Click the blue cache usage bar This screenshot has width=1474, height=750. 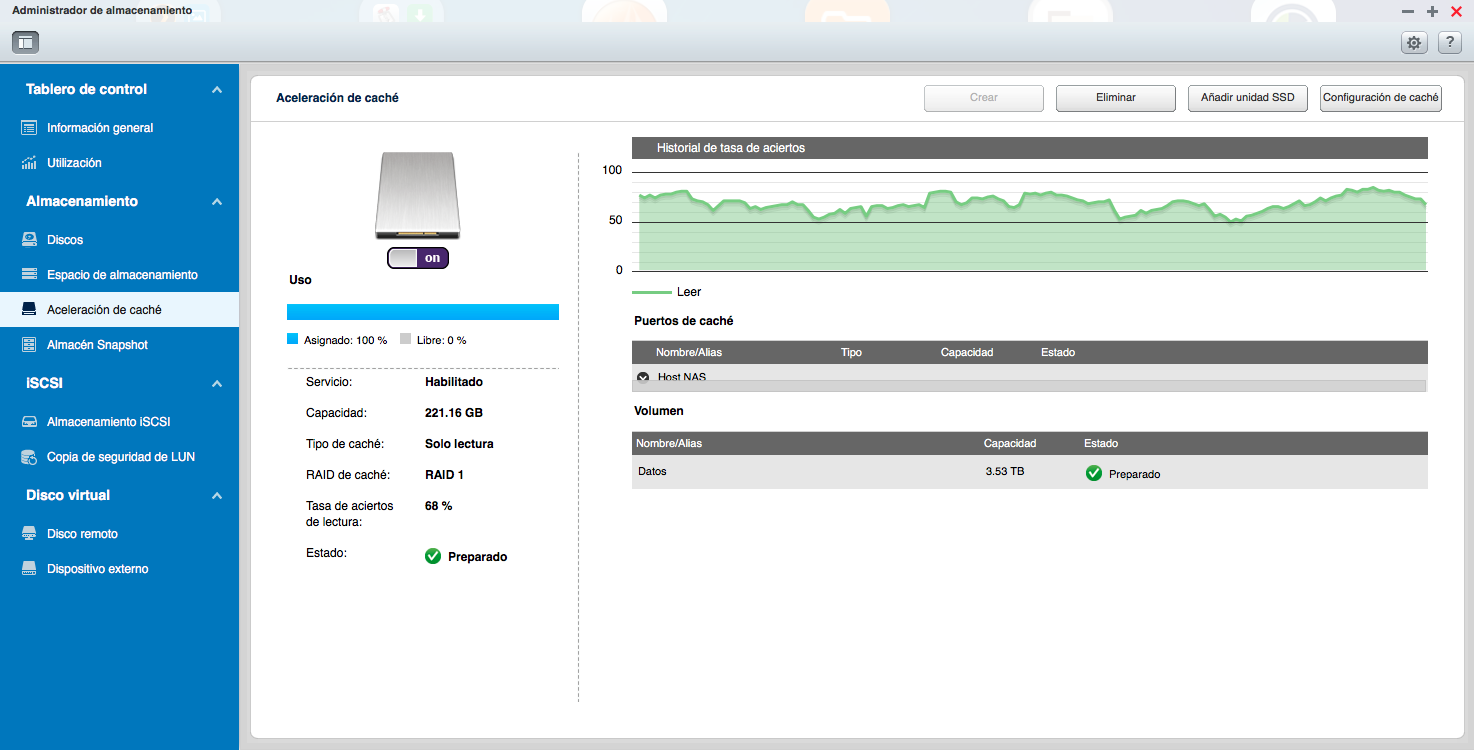[x=422, y=312]
